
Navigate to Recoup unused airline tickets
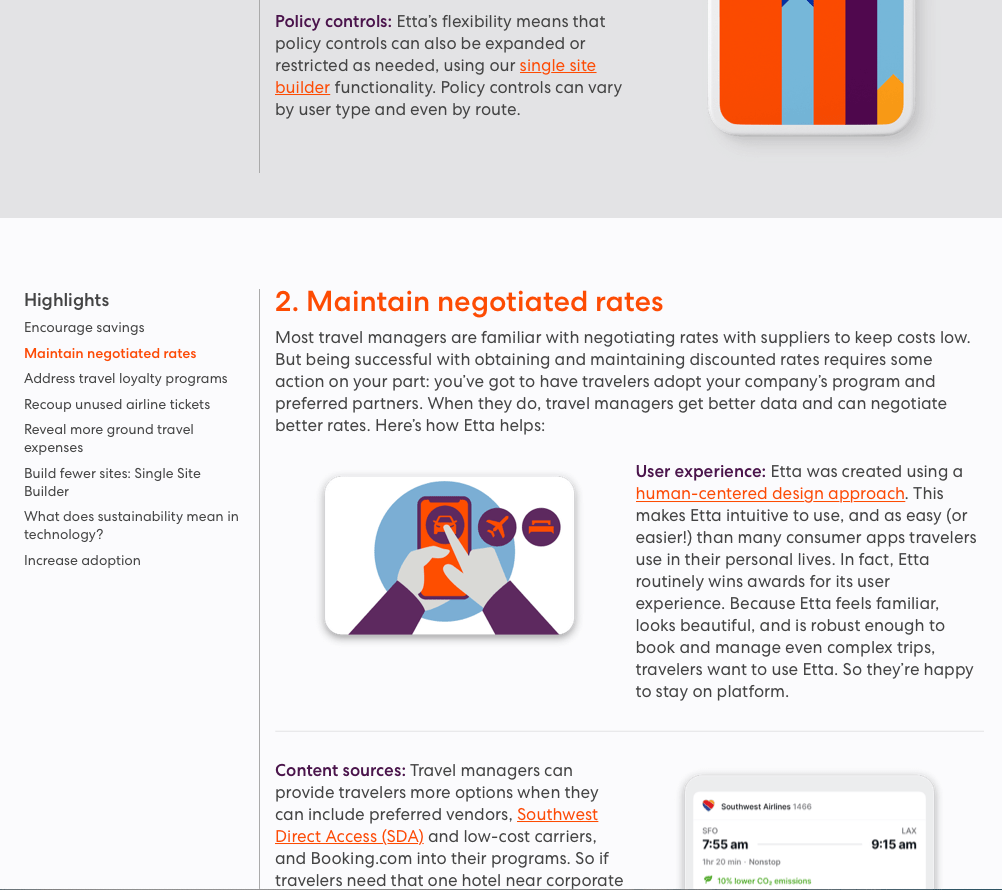[x=117, y=404]
